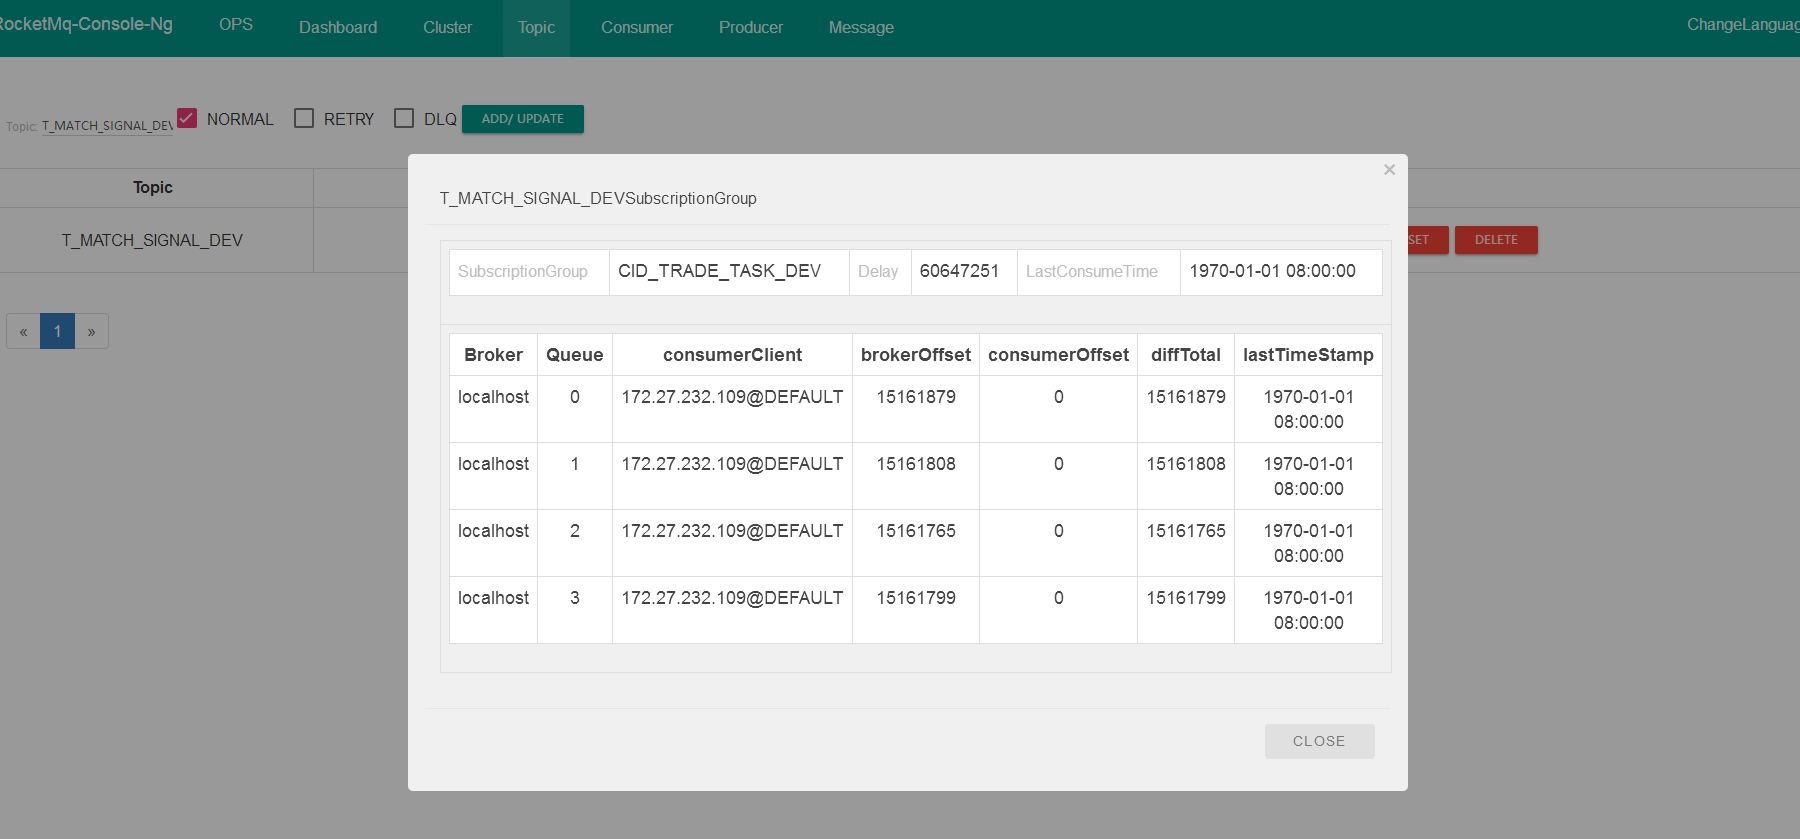The image size is (1800, 839).
Task: Click brokerOffset value 15161799
Action: 916,598
